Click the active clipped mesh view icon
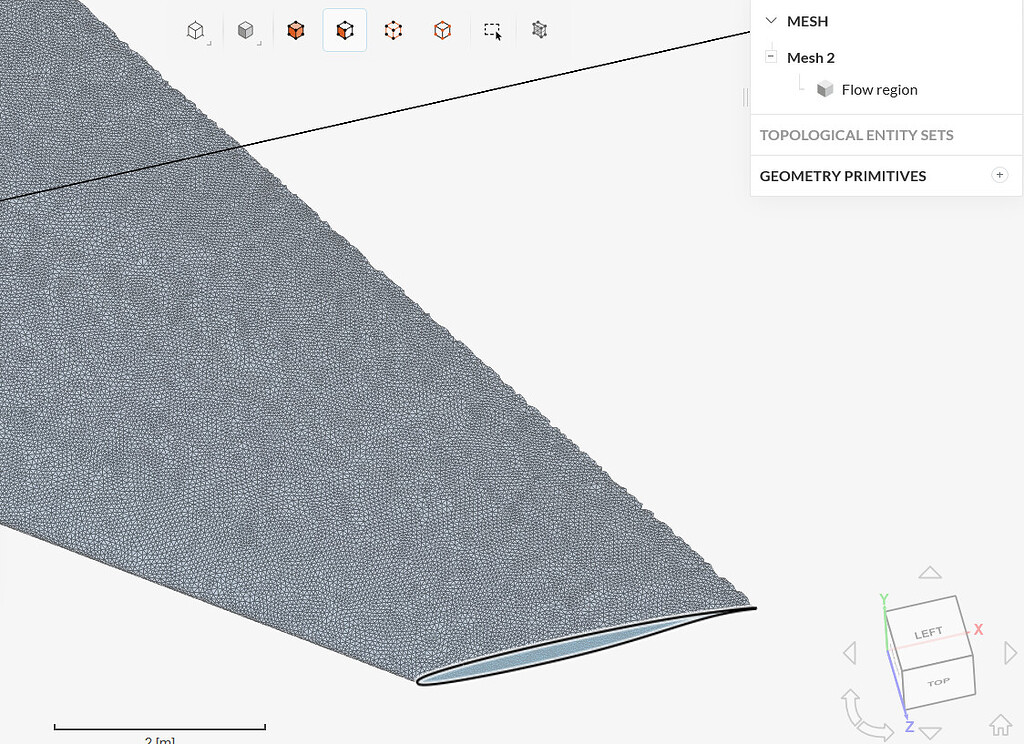Image resolution: width=1024 pixels, height=744 pixels. 344,30
